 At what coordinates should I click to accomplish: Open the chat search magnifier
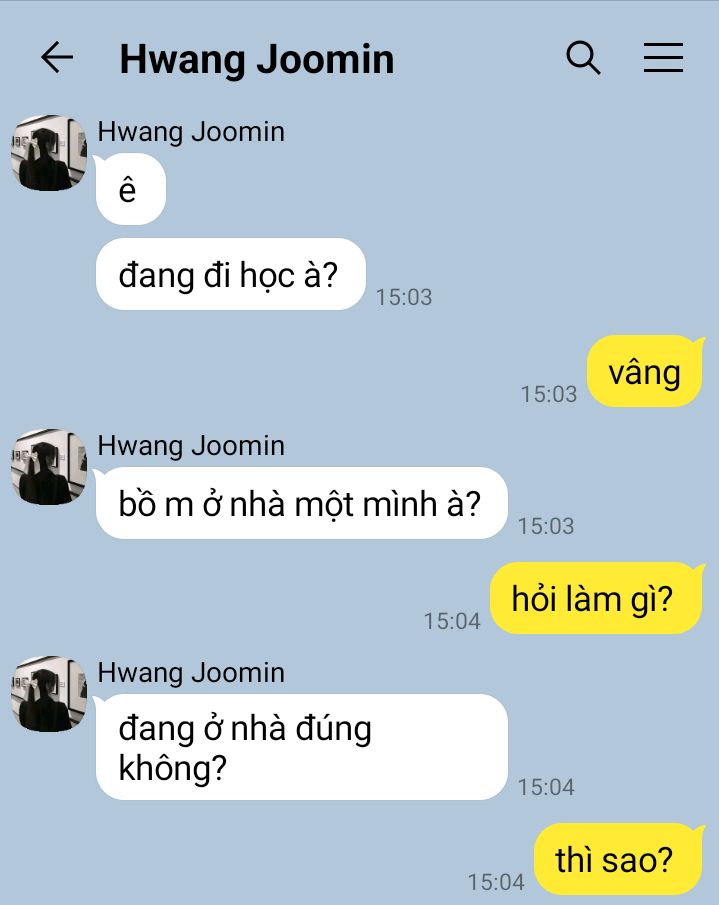point(583,57)
